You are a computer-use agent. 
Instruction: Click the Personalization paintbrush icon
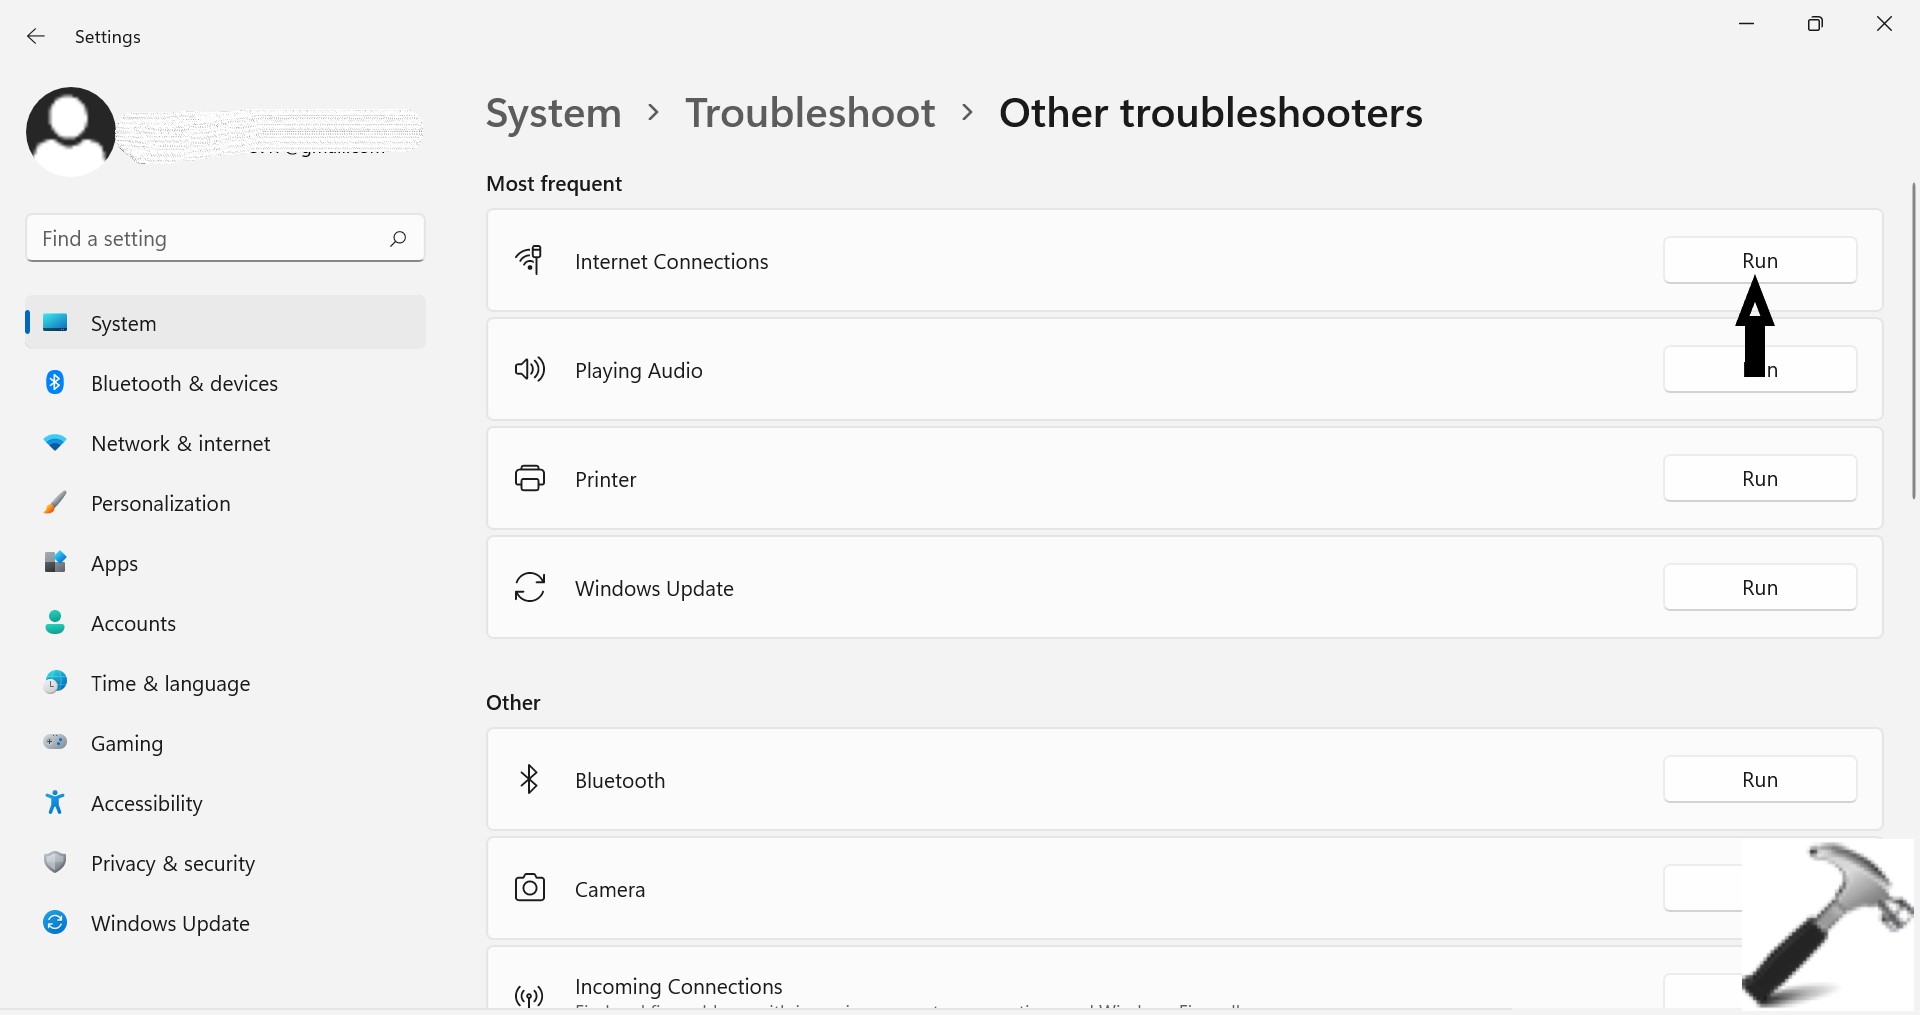(x=55, y=503)
